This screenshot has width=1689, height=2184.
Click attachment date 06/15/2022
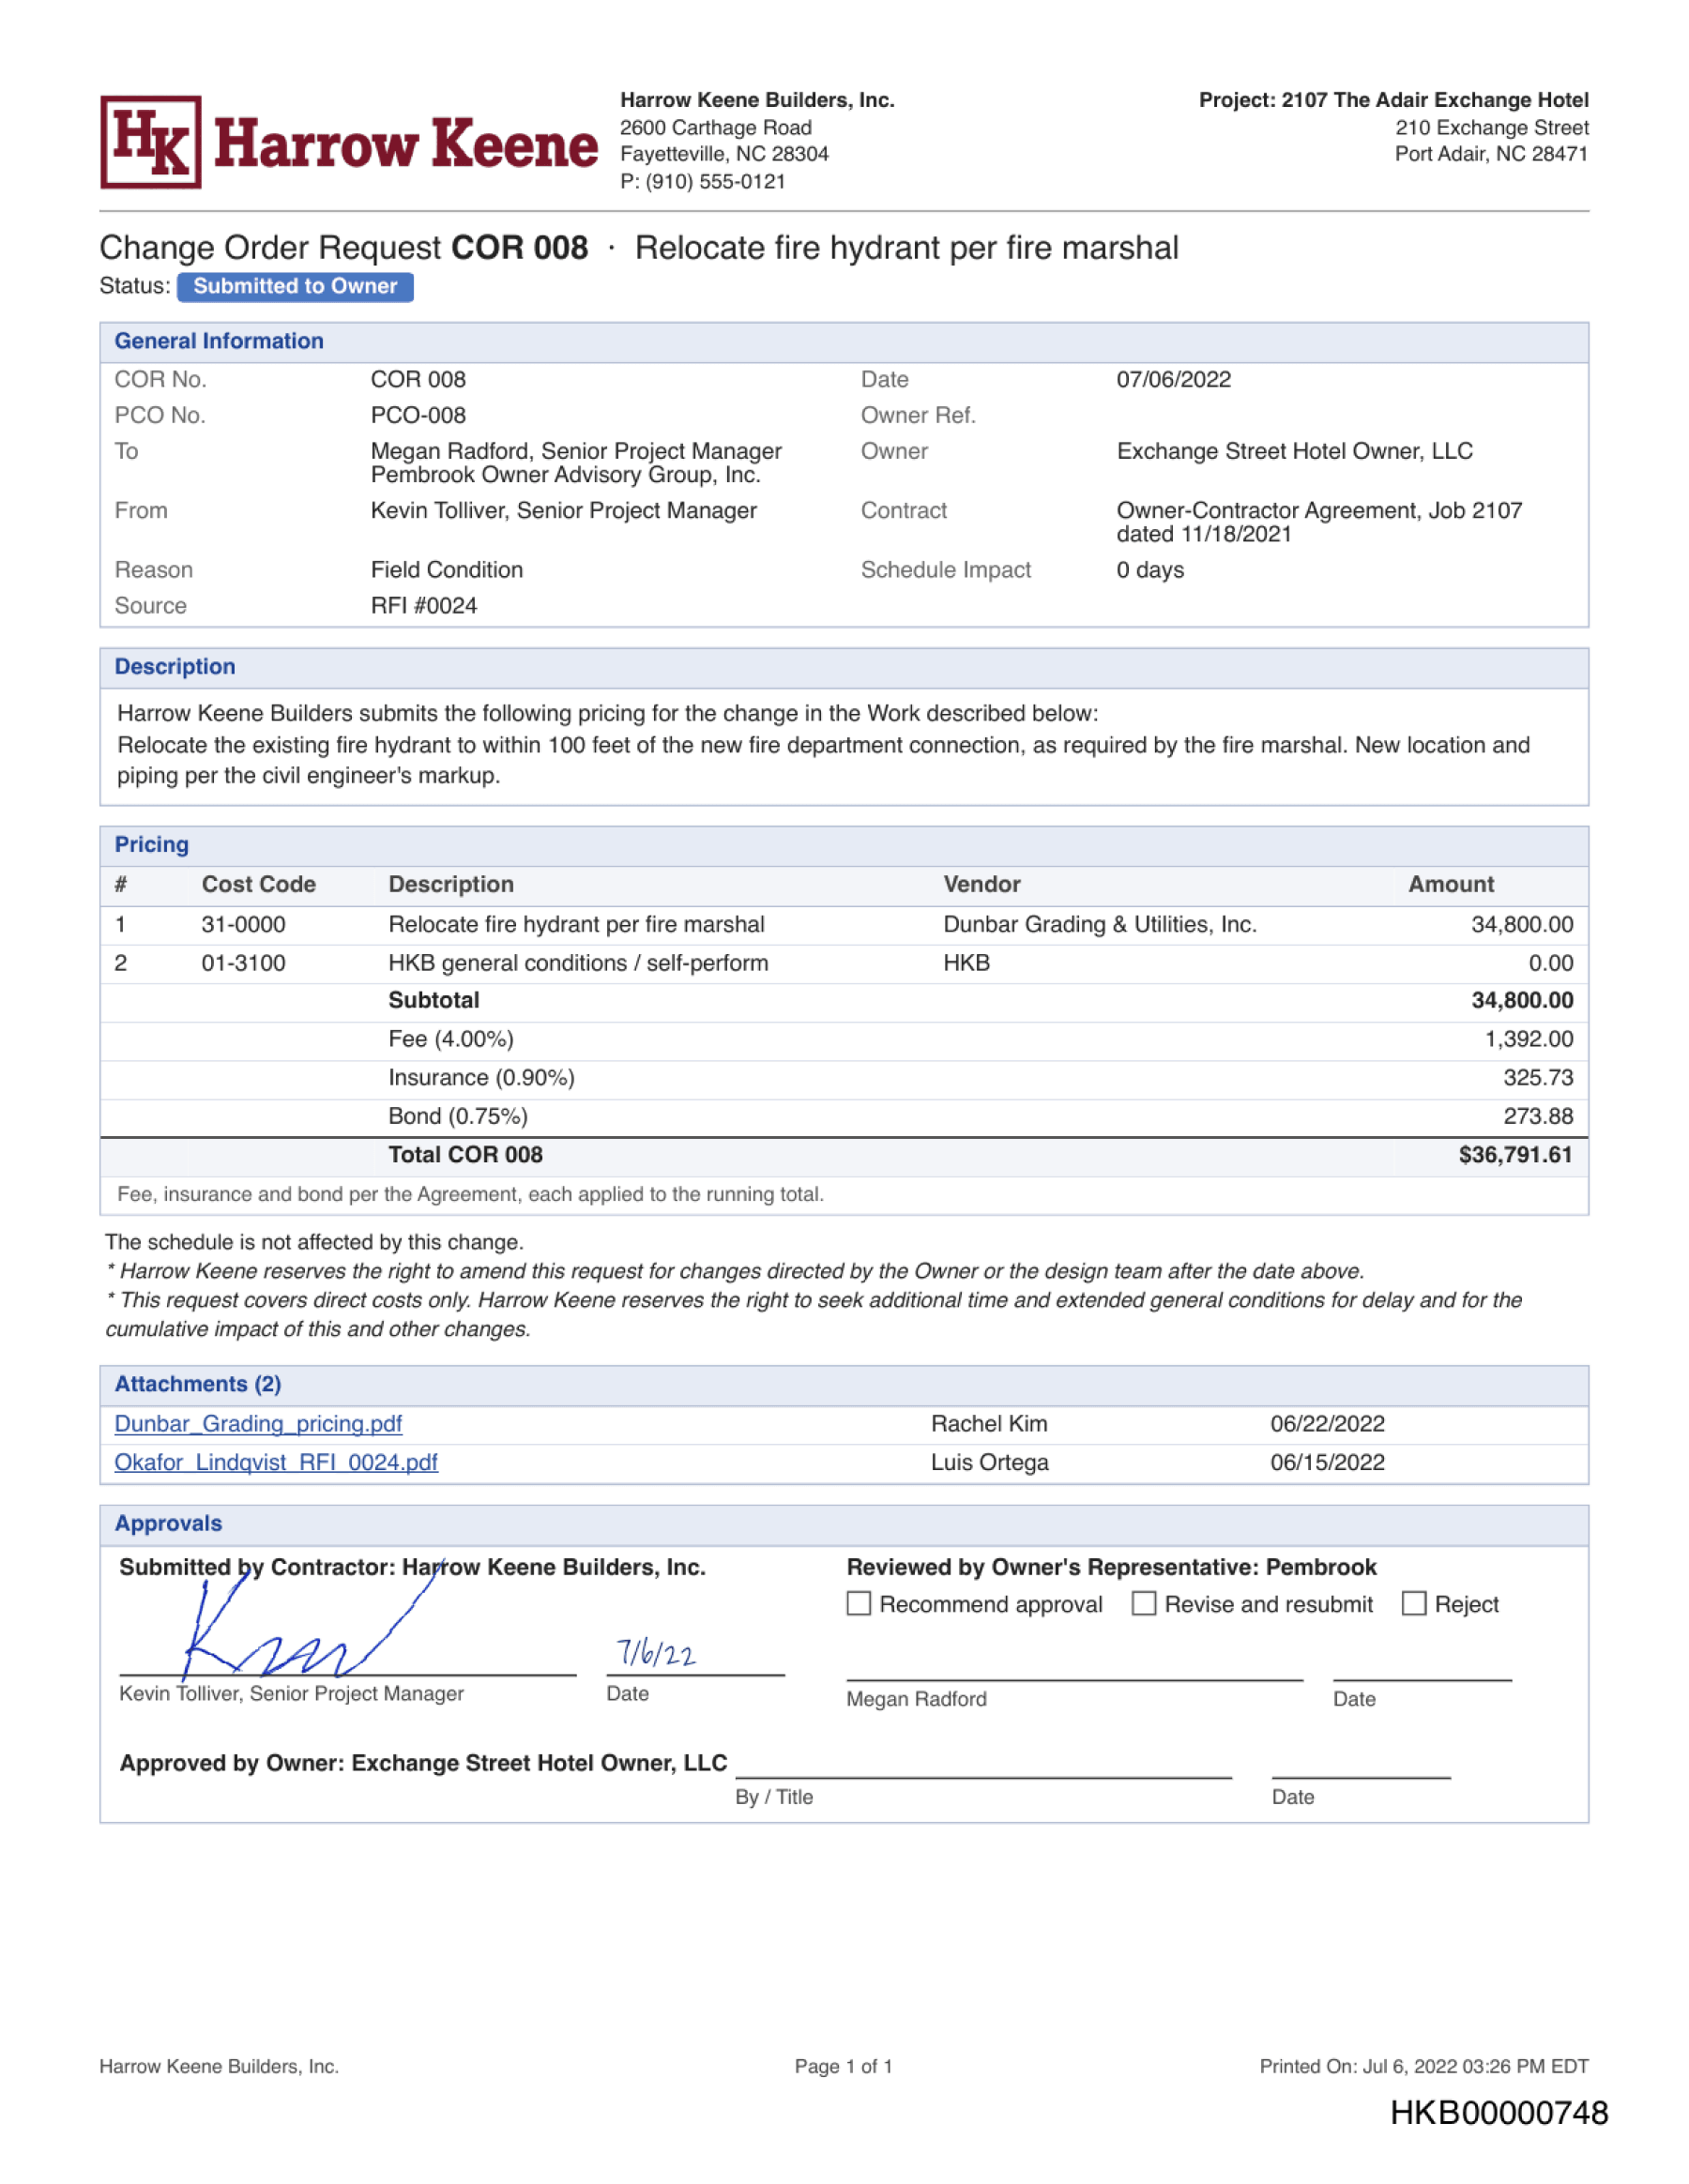point(1328,1463)
